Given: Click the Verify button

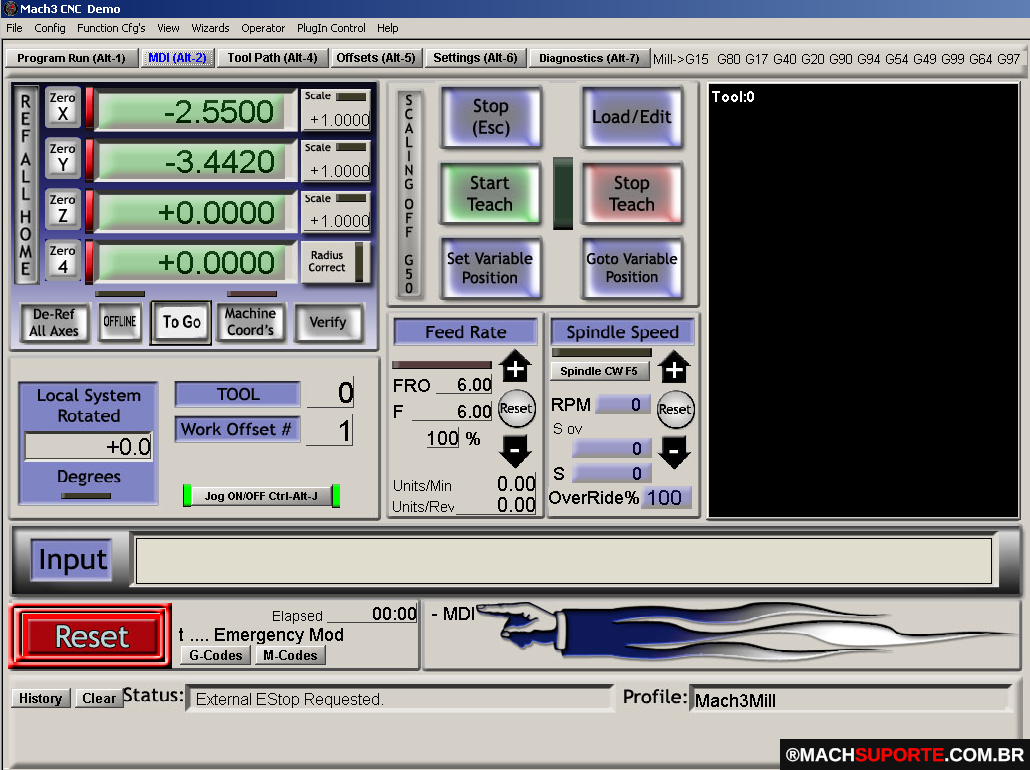Looking at the screenshot, I should coord(328,322).
